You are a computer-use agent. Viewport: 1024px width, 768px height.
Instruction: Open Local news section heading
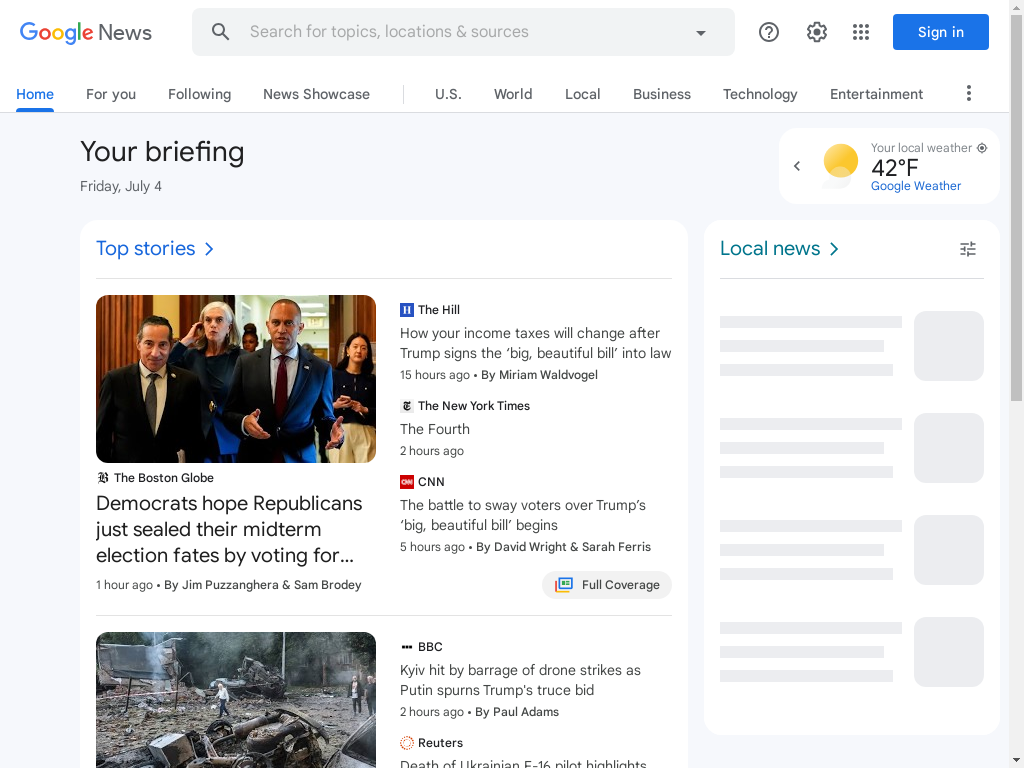[x=779, y=249]
